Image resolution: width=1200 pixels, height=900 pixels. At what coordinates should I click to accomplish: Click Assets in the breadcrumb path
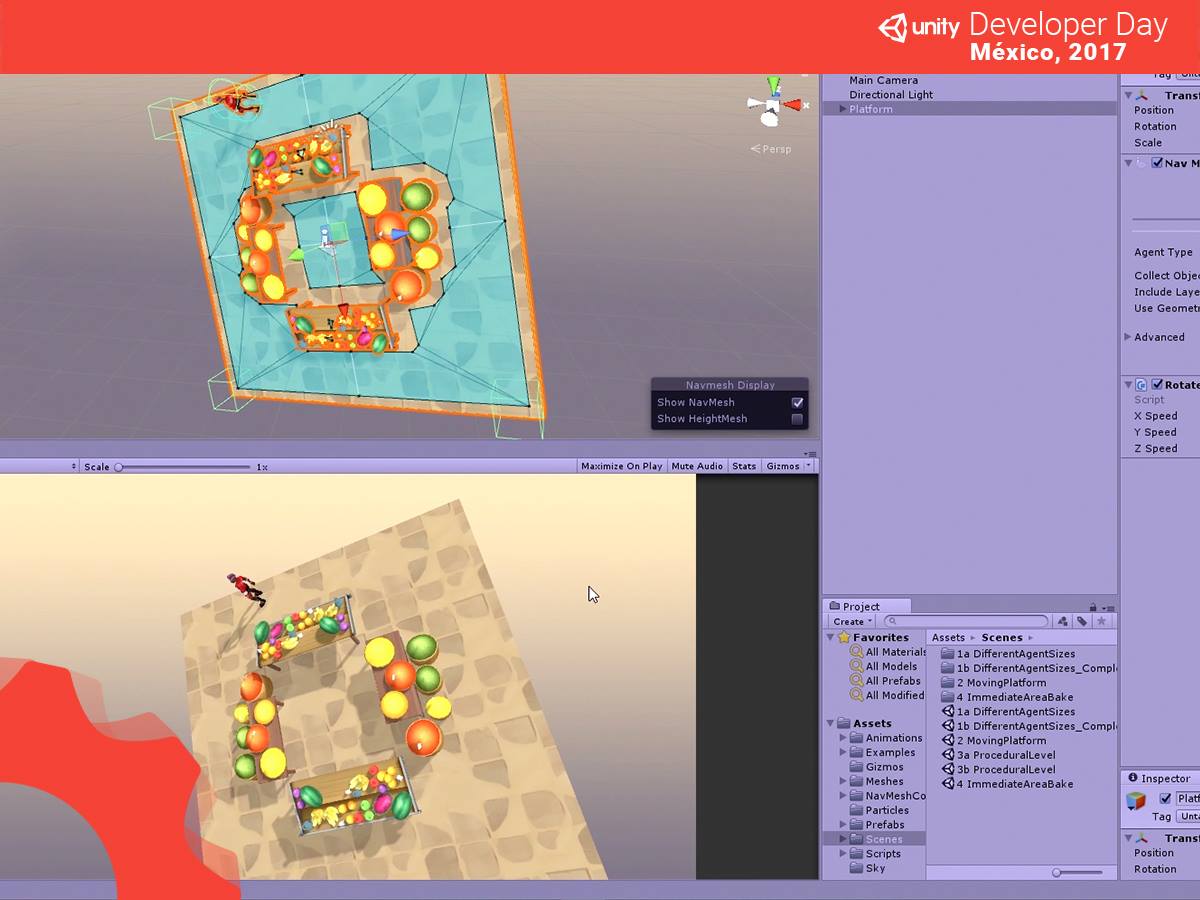coord(948,637)
